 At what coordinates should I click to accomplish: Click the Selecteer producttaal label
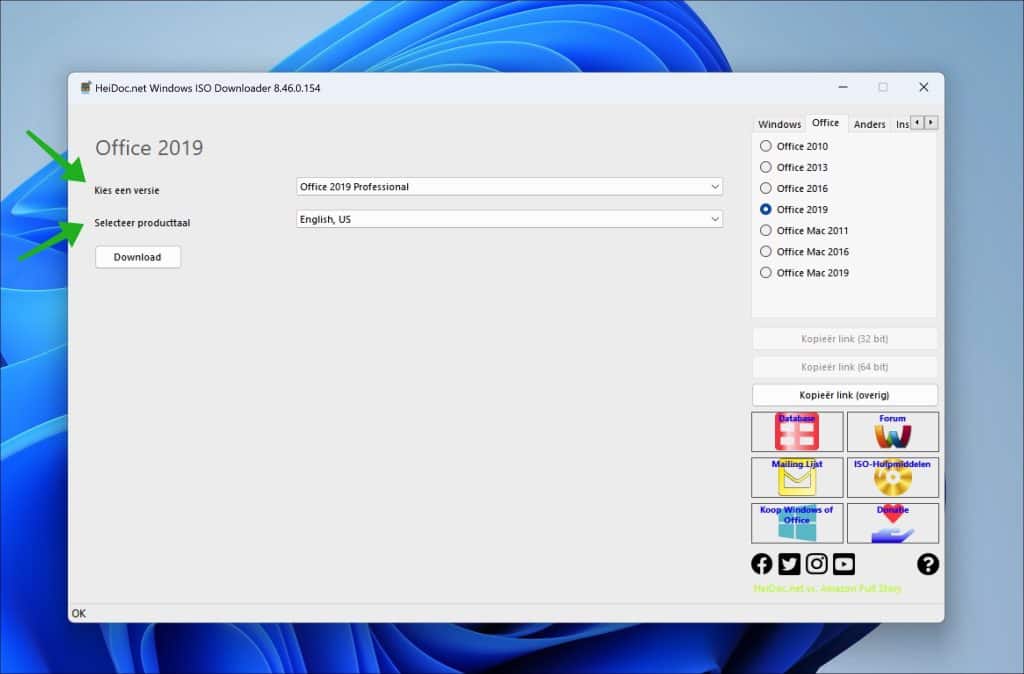tap(142, 223)
